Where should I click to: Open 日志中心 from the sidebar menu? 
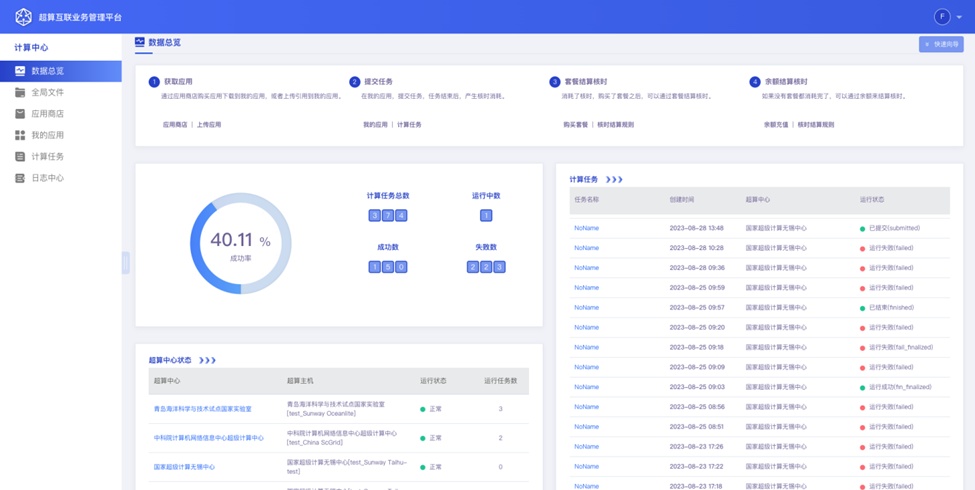(47, 178)
